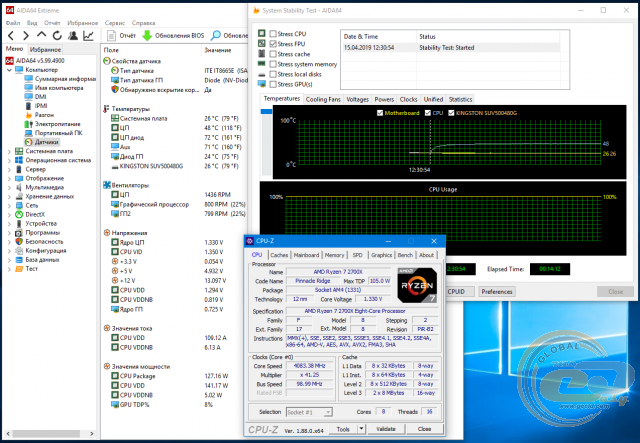Screen dimensions: 640x443
Task: Open the Файл menu
Action: (13, 23)
